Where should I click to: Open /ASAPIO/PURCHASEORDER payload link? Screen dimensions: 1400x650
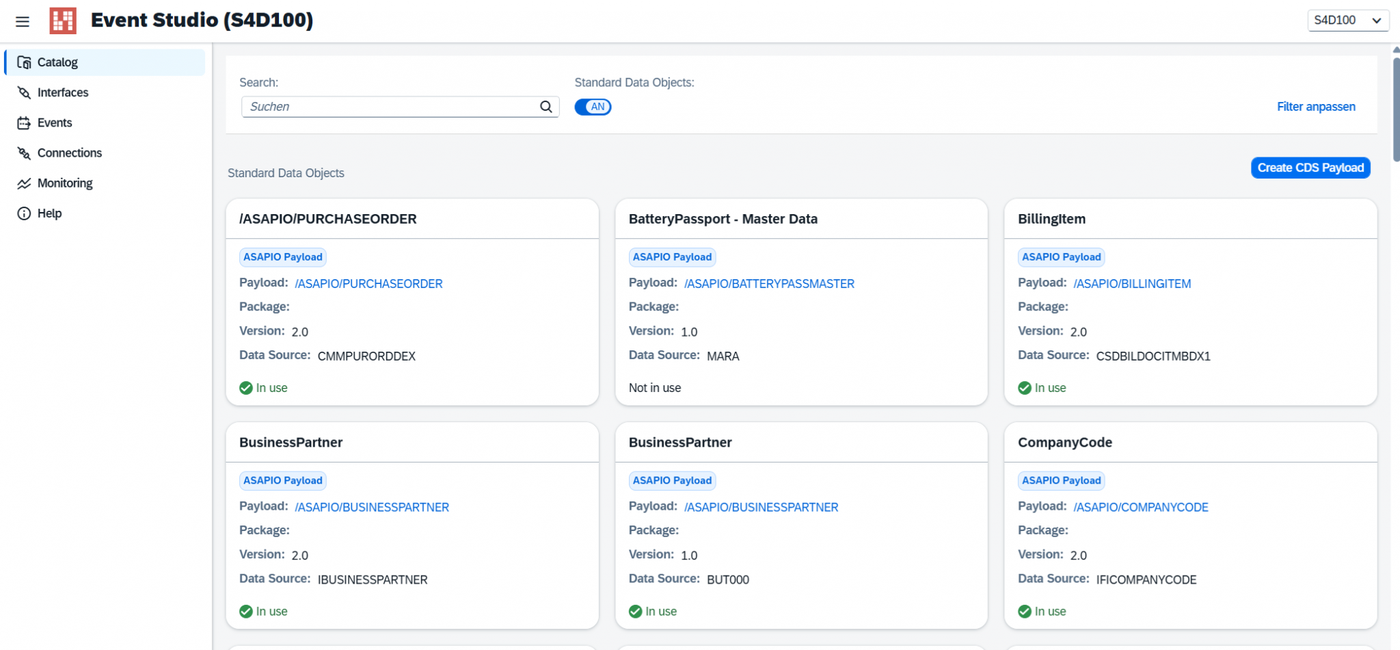coord(369,284)
